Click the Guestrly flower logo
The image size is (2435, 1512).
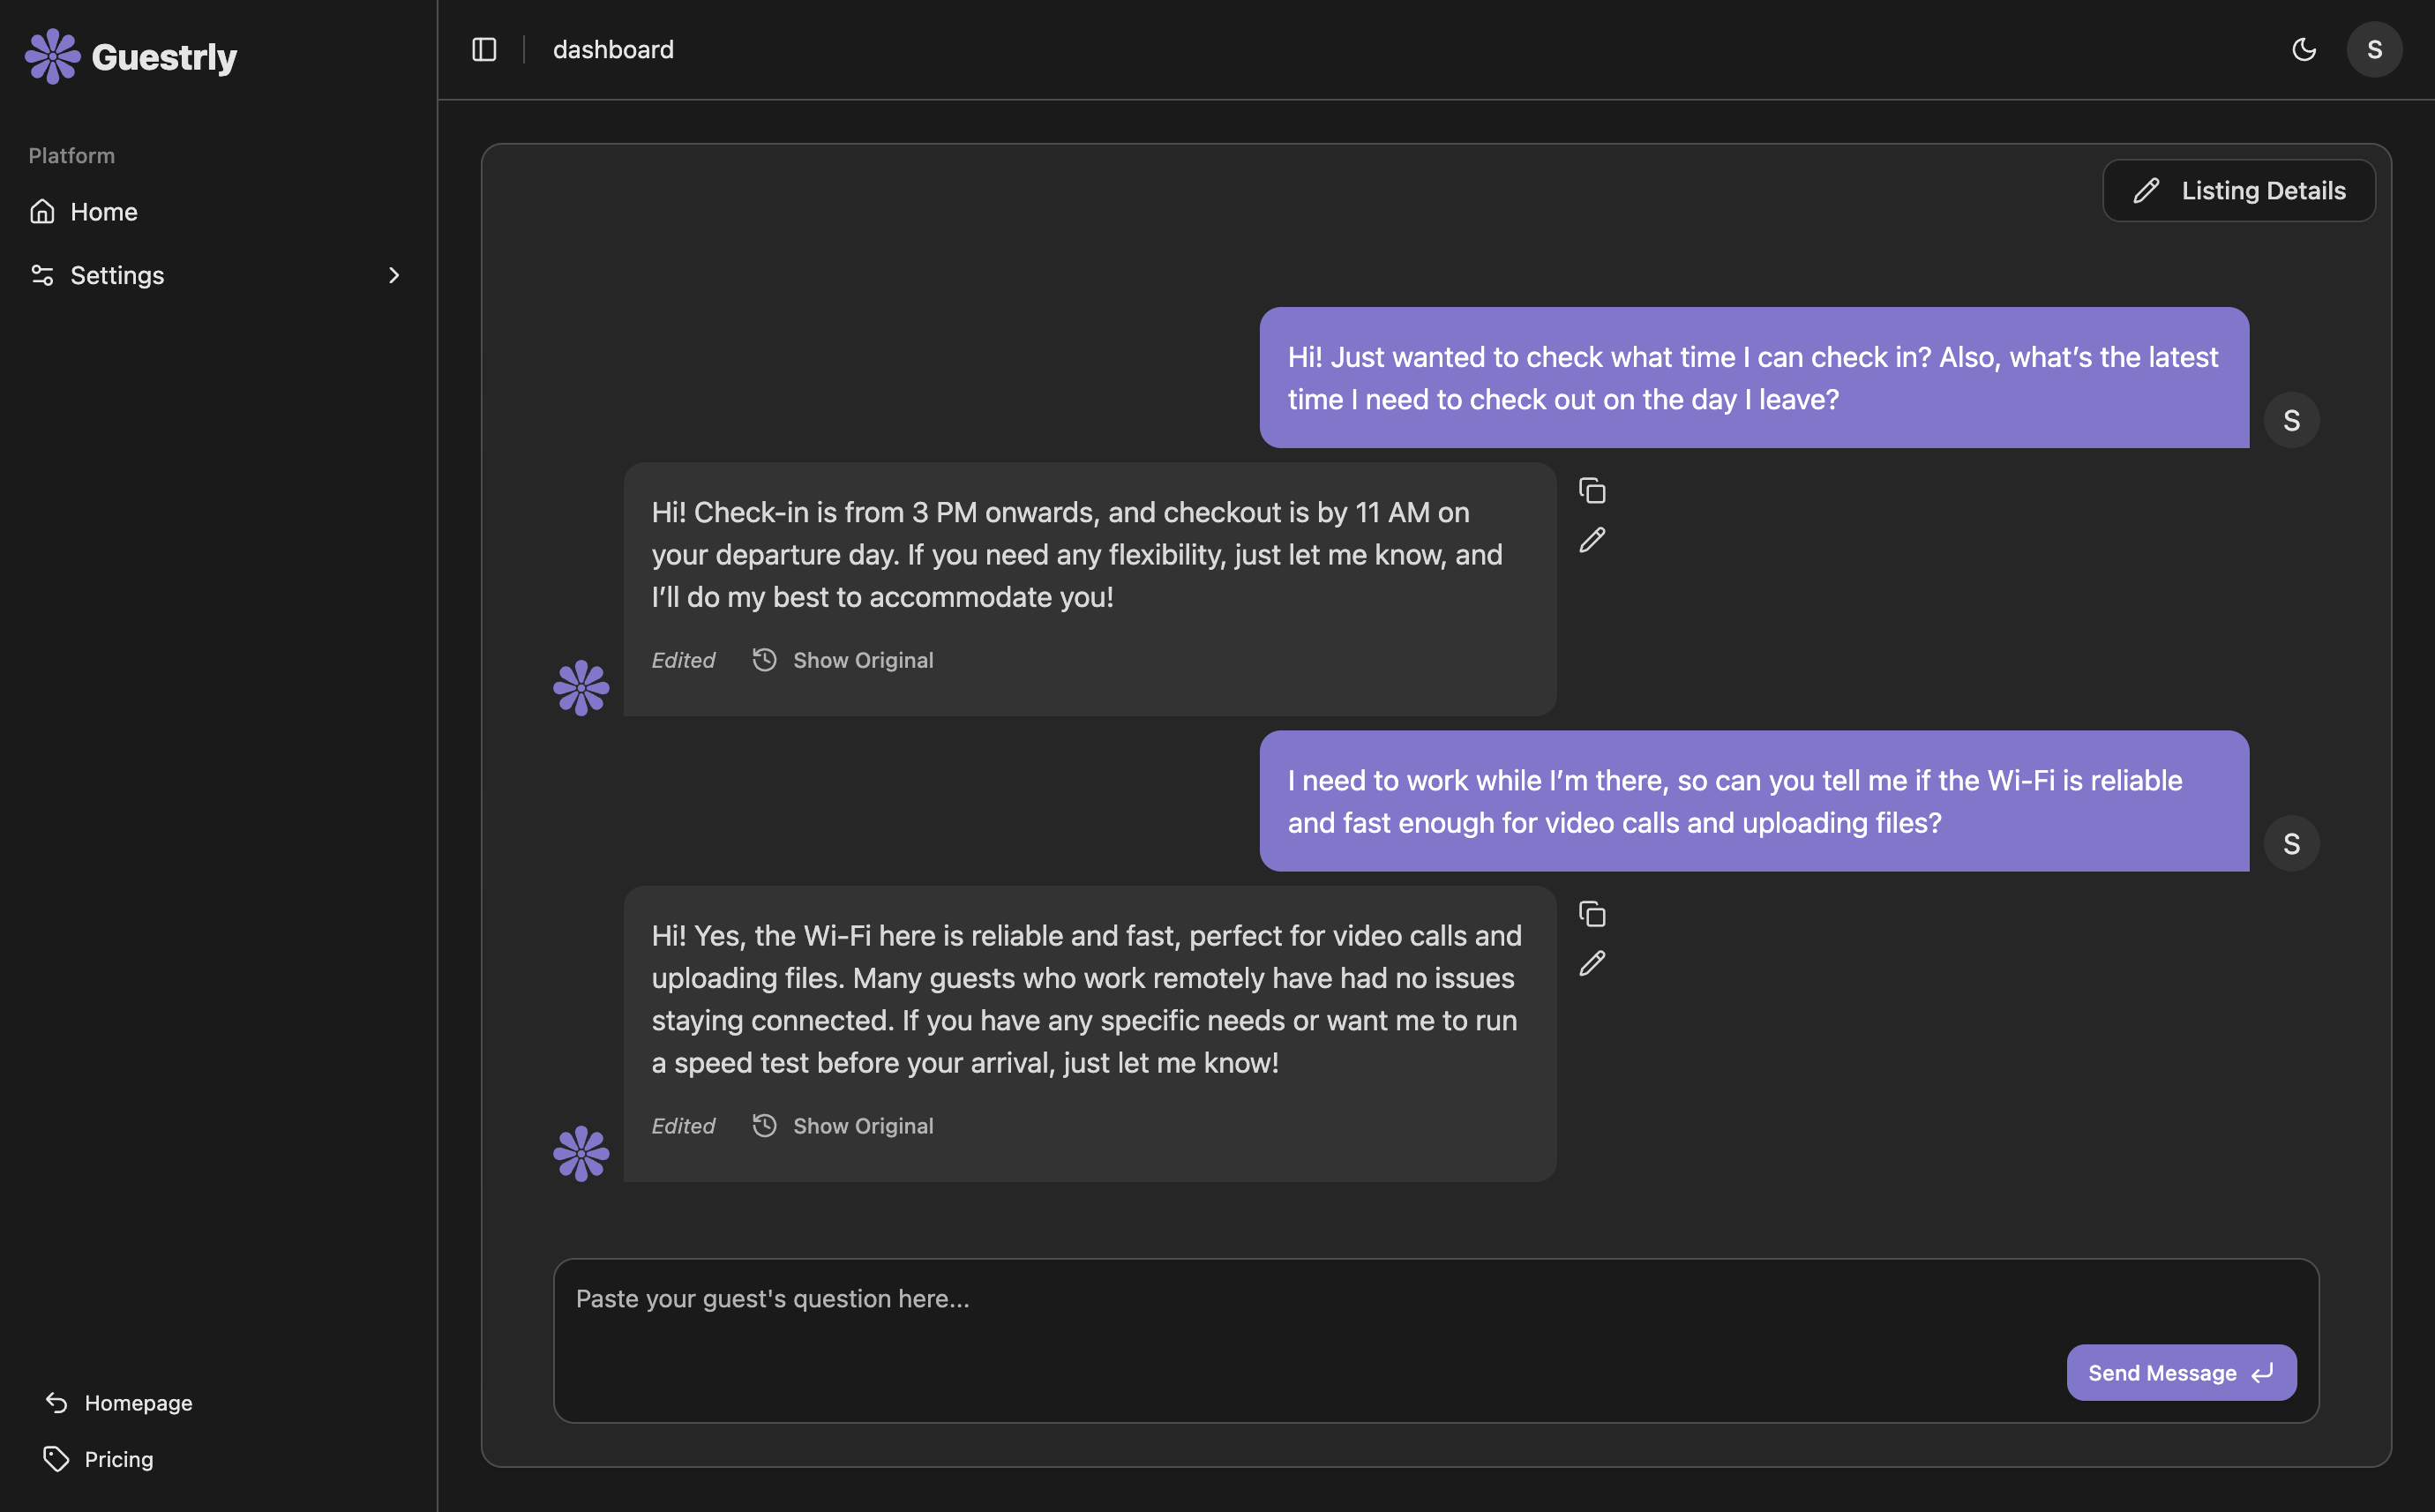(51, 56)
